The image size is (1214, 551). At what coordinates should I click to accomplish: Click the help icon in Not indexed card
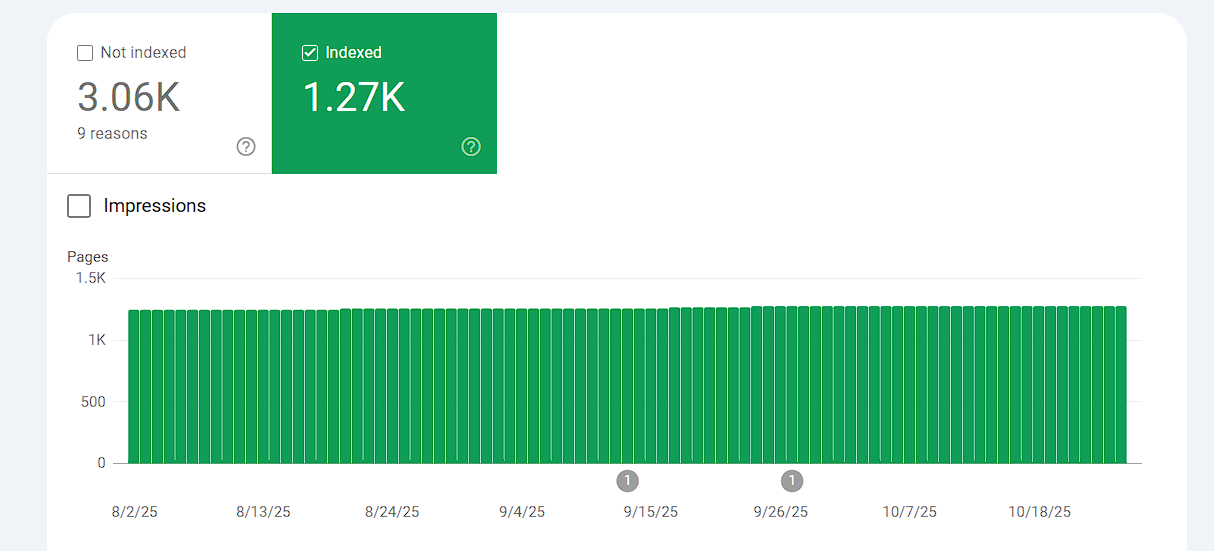246,147
